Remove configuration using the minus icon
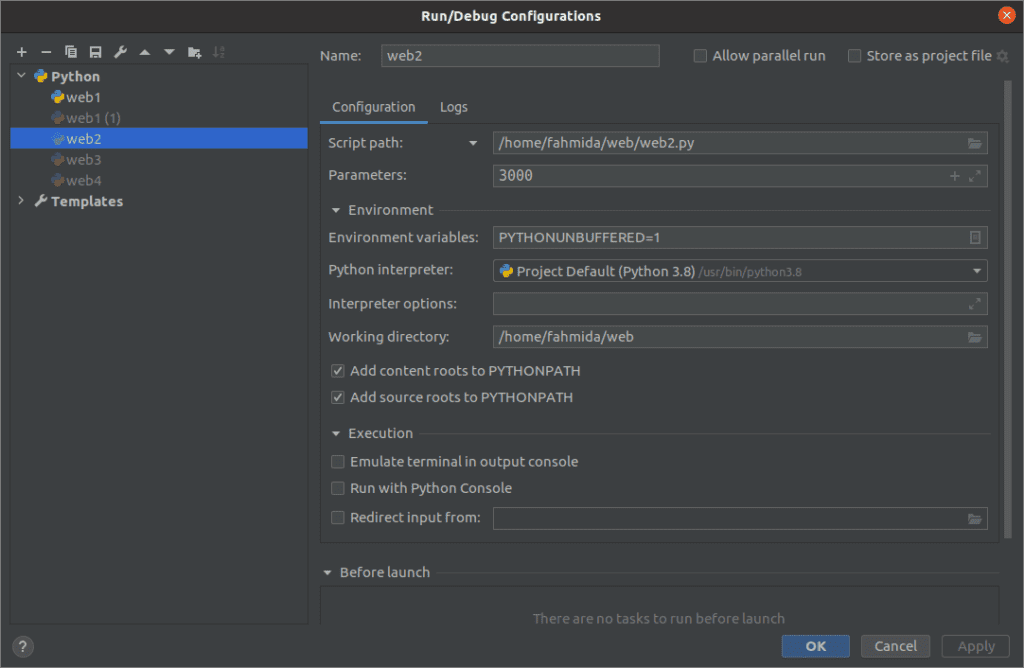The image size is (1024, 668). 46,52
